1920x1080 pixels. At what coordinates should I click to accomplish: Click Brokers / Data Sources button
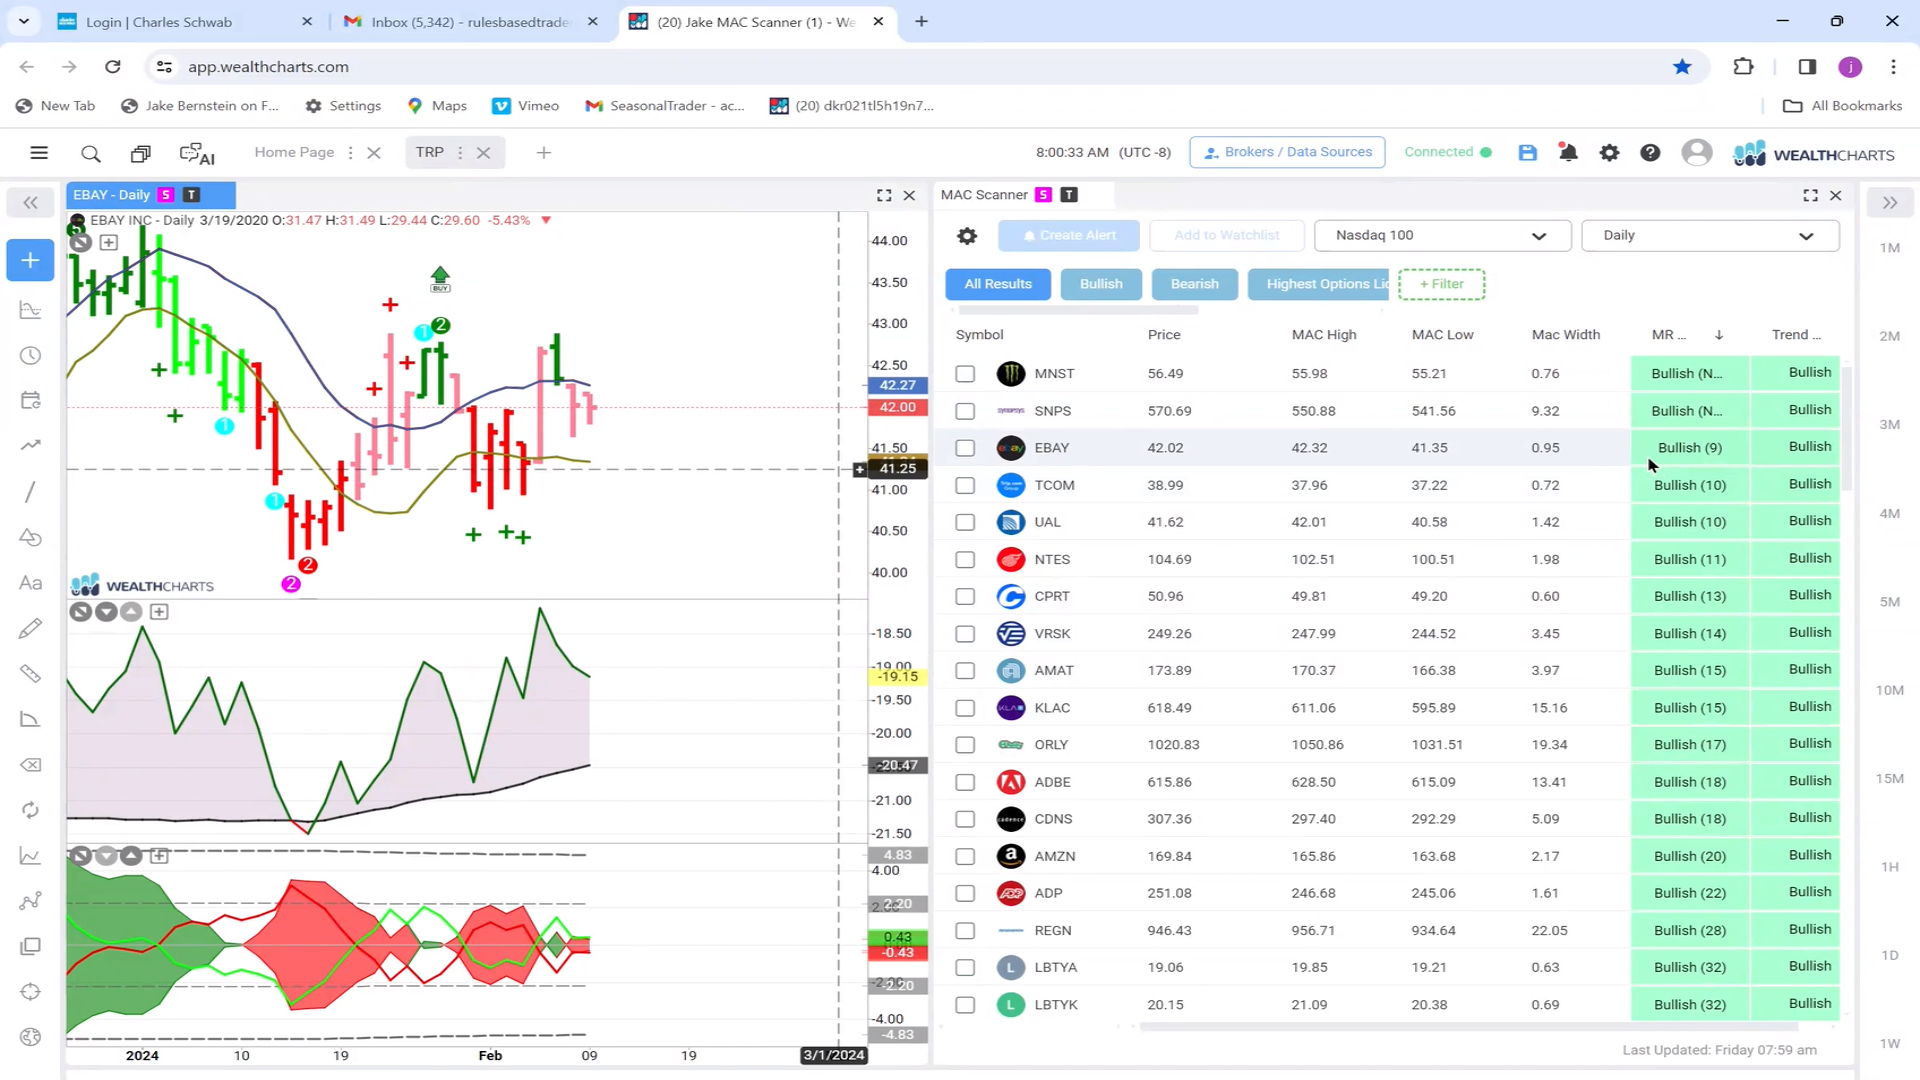point(1287,152)
